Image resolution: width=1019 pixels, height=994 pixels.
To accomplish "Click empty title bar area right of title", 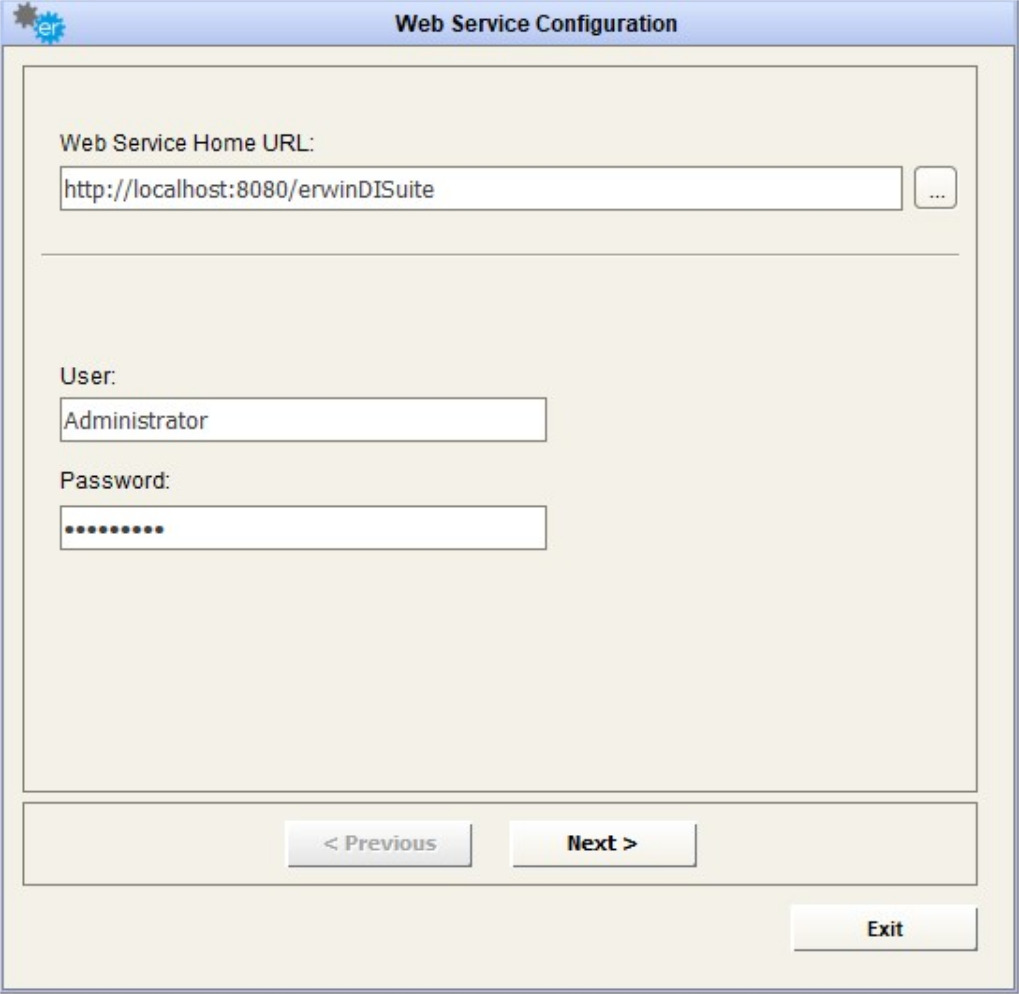I will [850, 23].
